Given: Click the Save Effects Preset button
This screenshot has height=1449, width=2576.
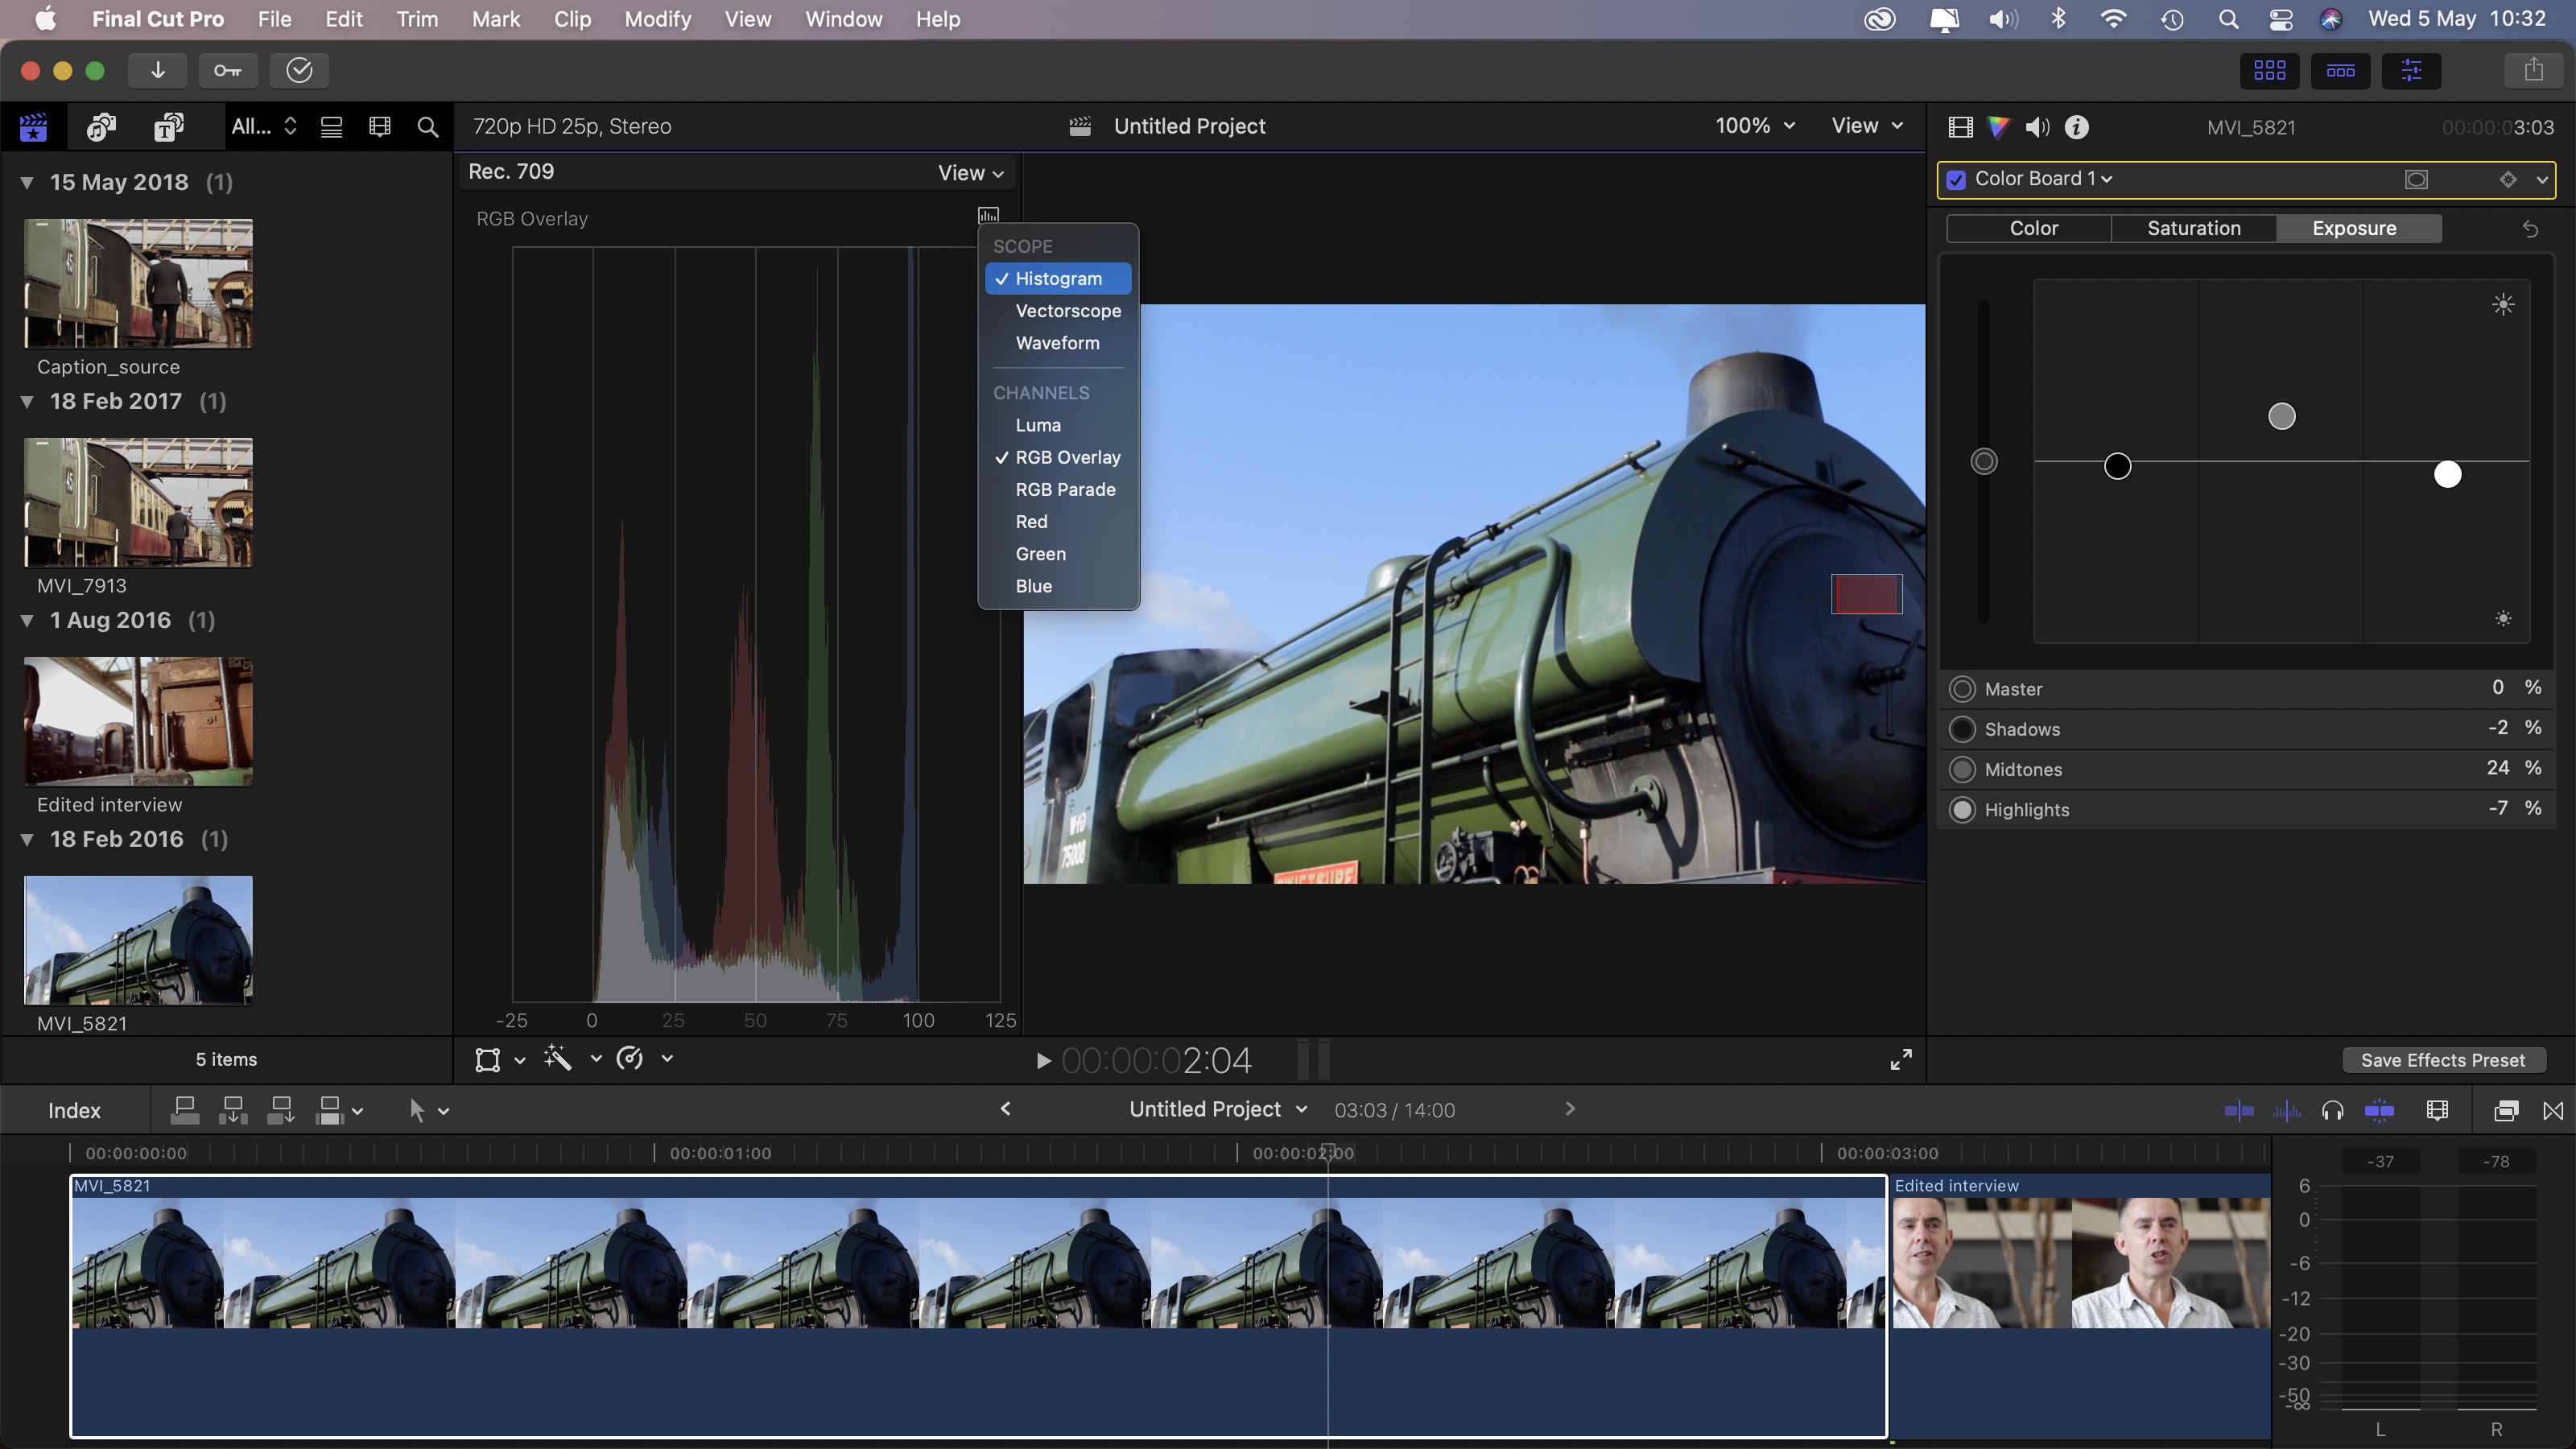Looking at the screenshot, I should pyautogui.click(x=2442, y=1059).
